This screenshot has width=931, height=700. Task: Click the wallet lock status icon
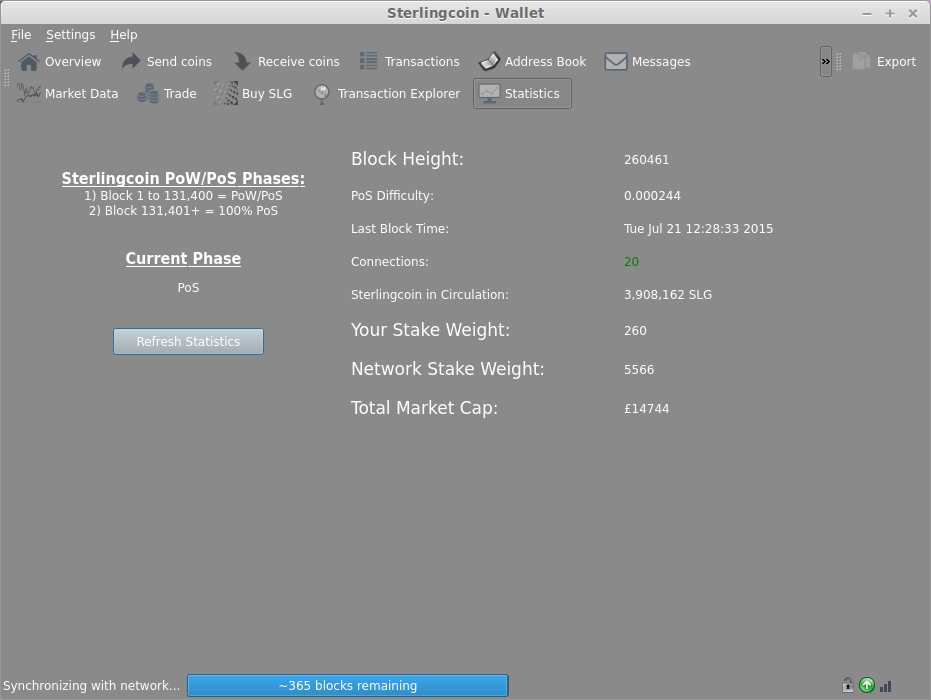[848, 685]
